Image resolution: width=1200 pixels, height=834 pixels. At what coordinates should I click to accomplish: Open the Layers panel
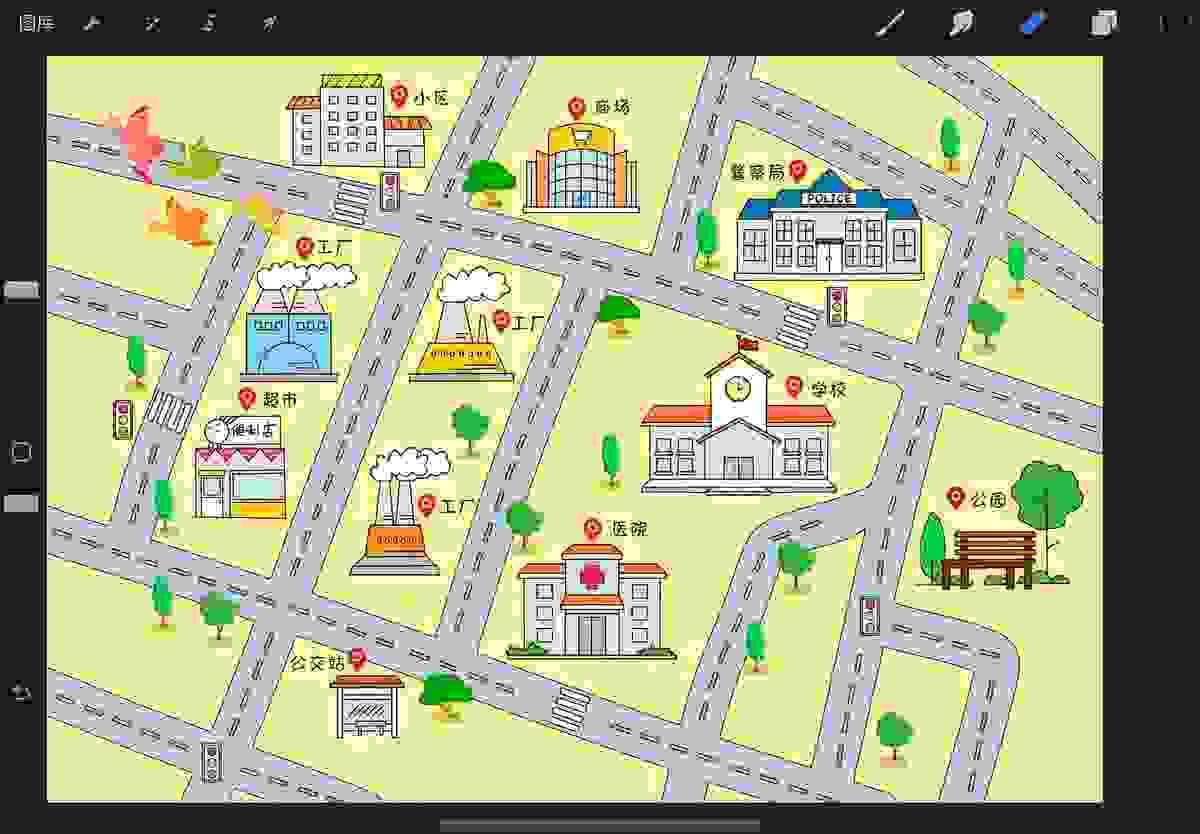(x=1104, y=23)
